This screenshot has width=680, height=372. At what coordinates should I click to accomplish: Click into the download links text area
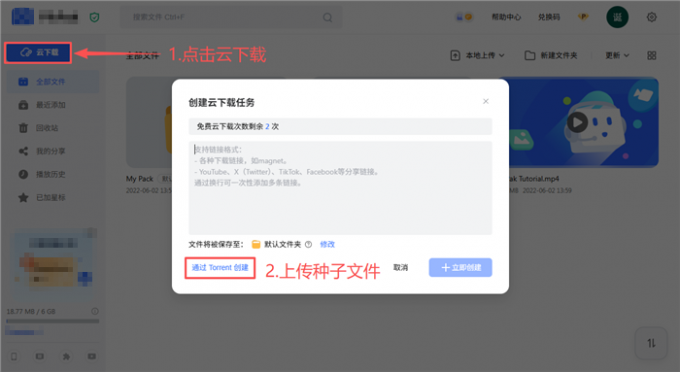pos(340,187)
